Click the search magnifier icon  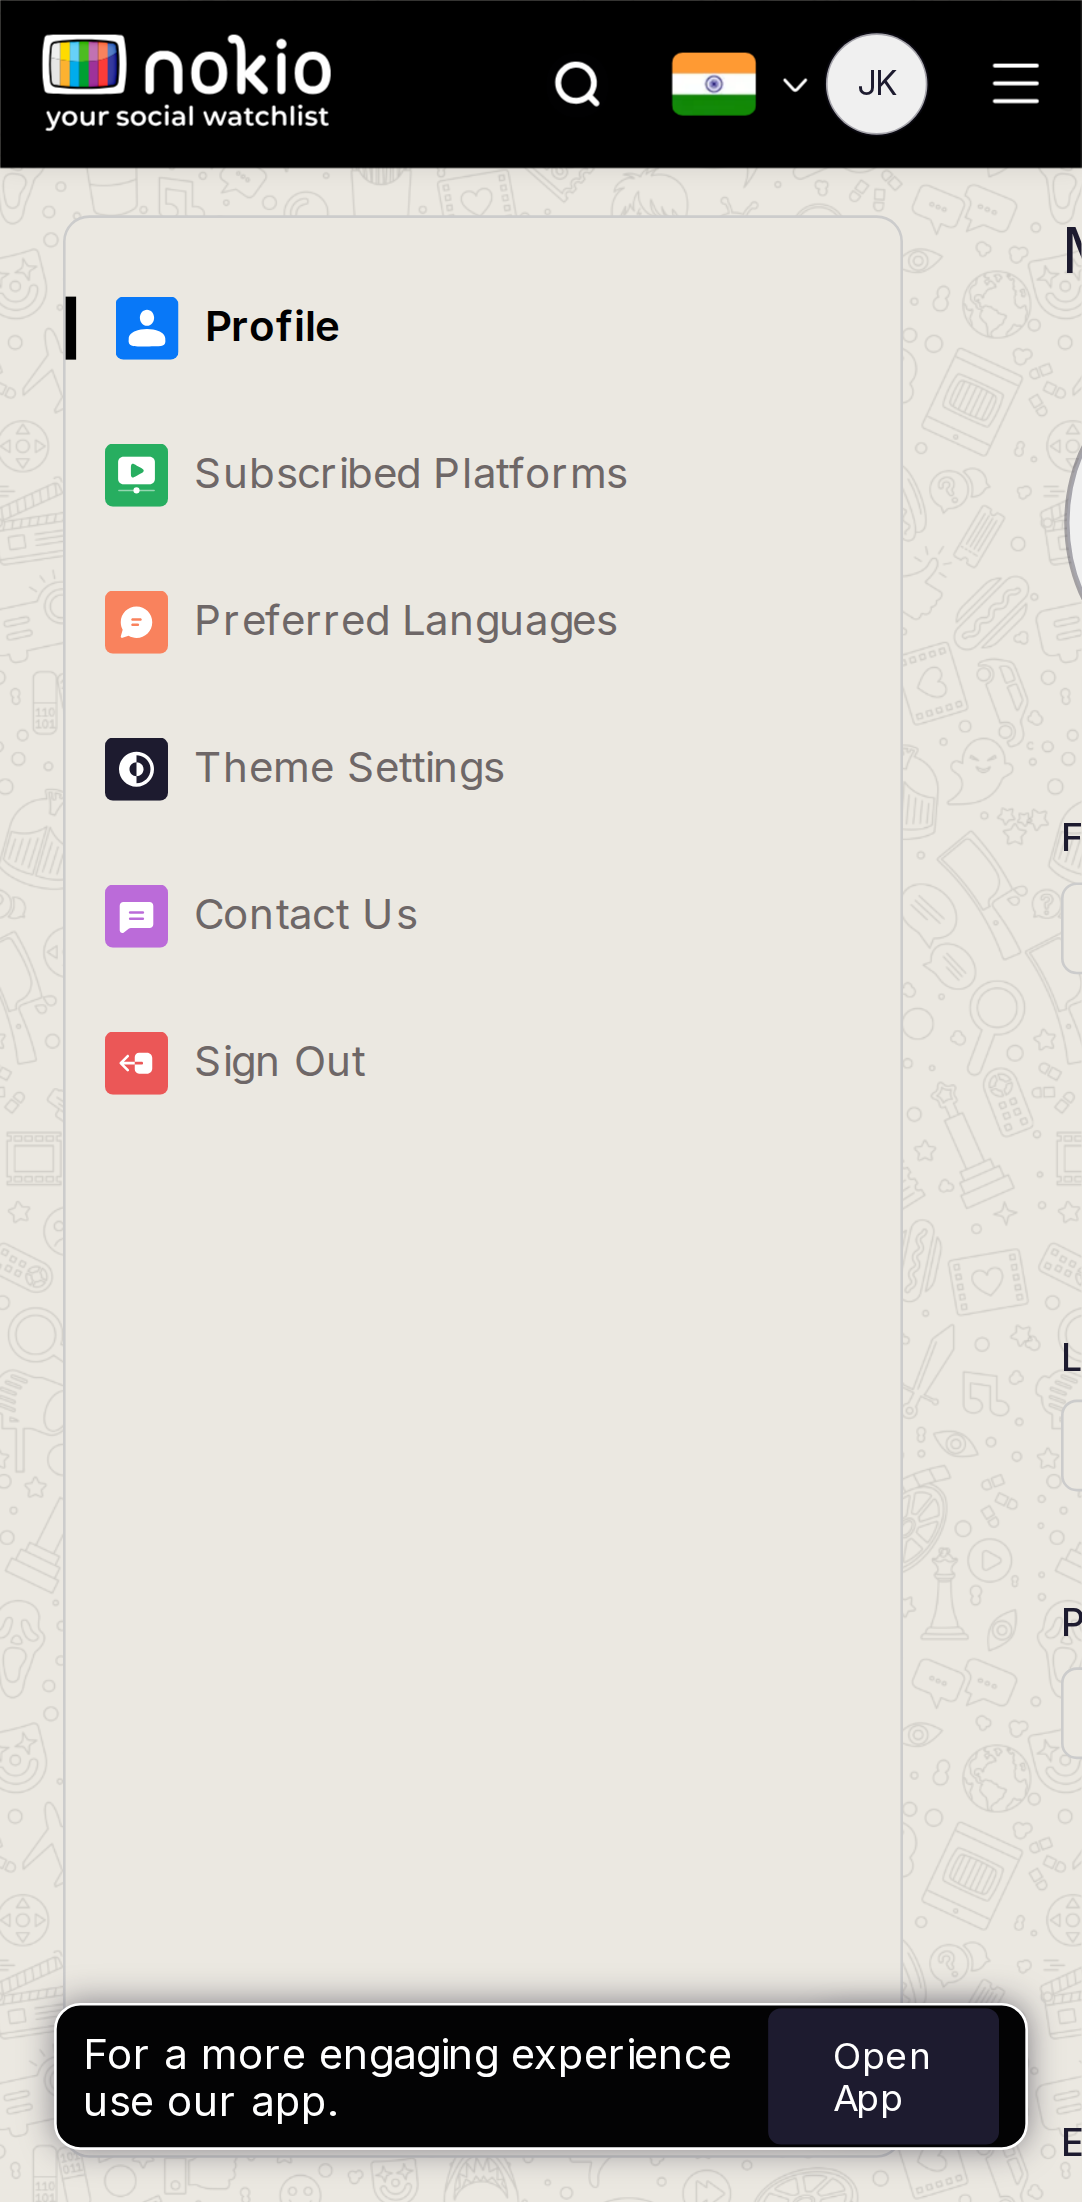click(x=577, y=84)
